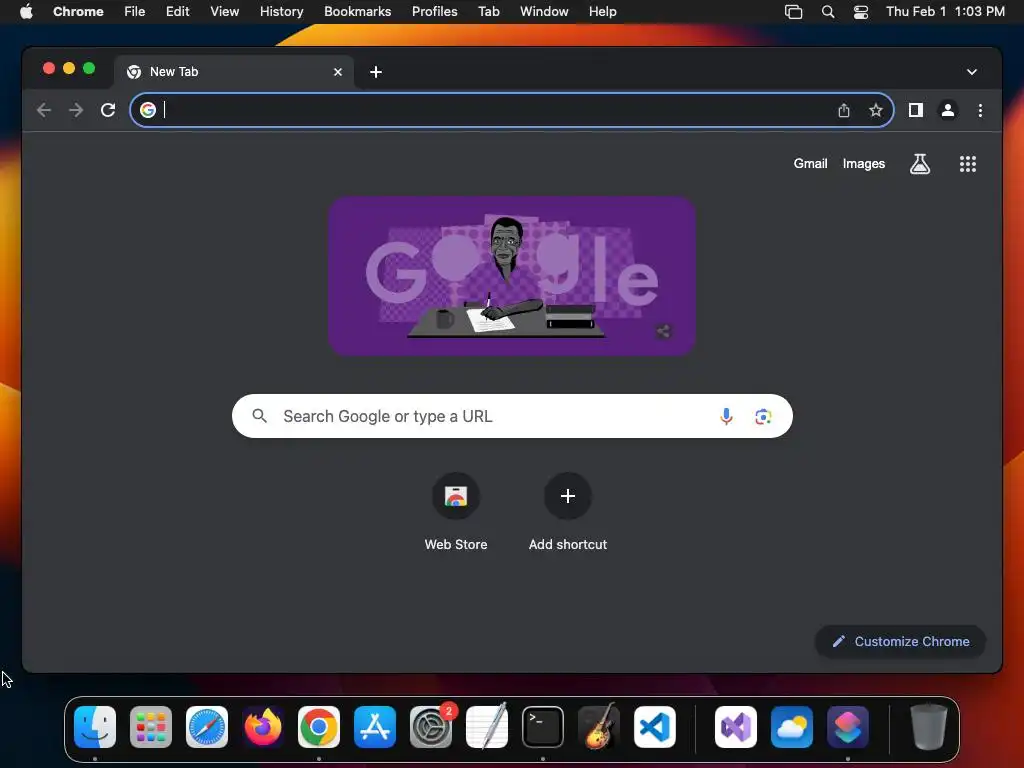This screenshot has width=1024, height=768.
Task: Open the Web Store shortcut
Action: click(456, 512)
